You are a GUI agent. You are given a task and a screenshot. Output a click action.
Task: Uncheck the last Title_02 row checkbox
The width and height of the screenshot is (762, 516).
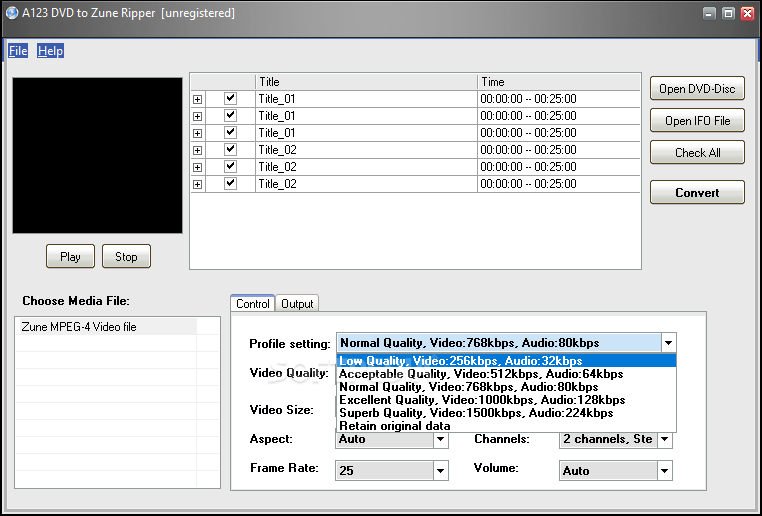[230, 184]
